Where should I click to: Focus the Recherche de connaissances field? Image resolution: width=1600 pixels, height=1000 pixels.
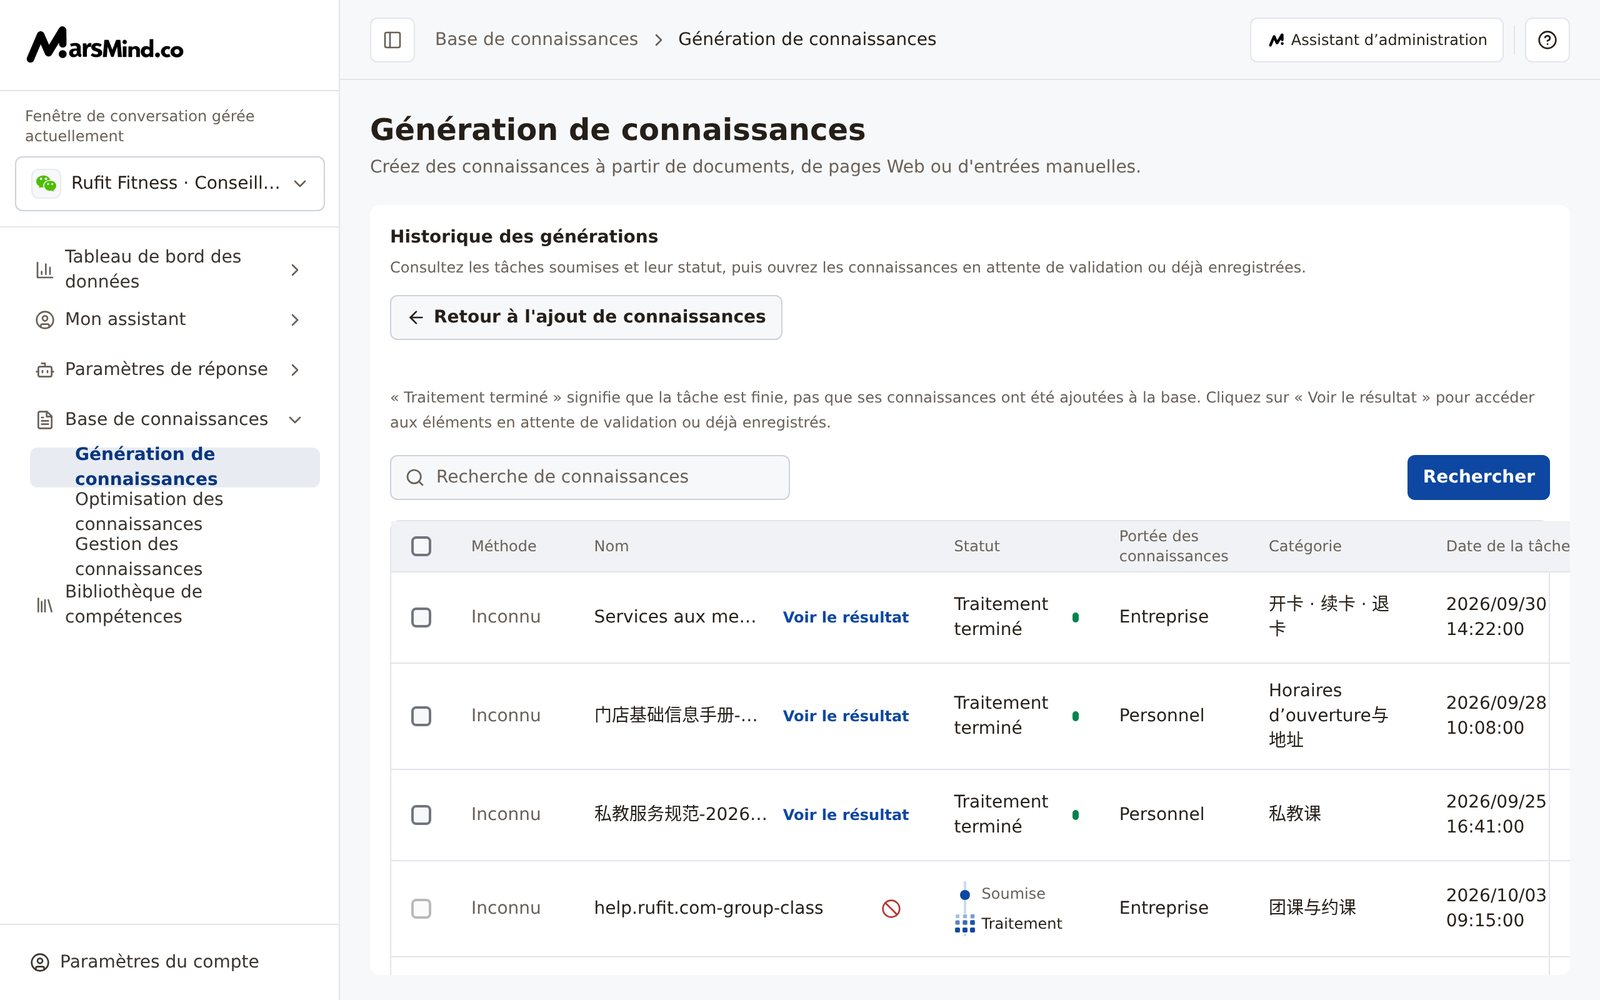click(x=590, y=478)
